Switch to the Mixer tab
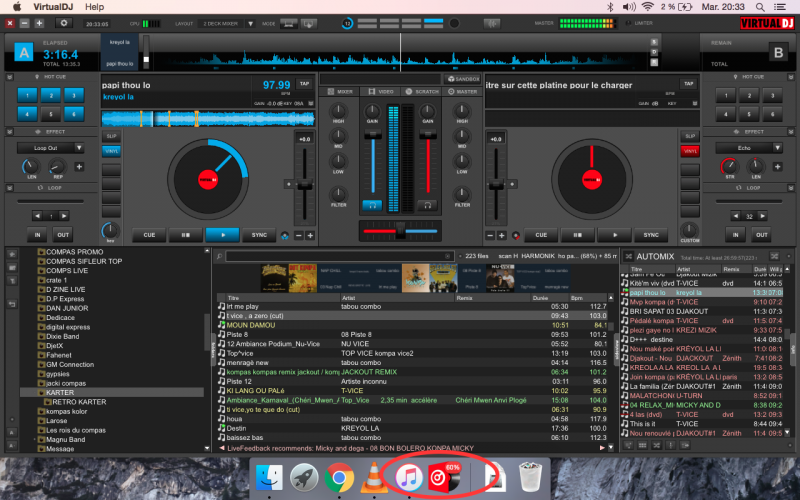The image size is (800, 500). click(340, 92)
